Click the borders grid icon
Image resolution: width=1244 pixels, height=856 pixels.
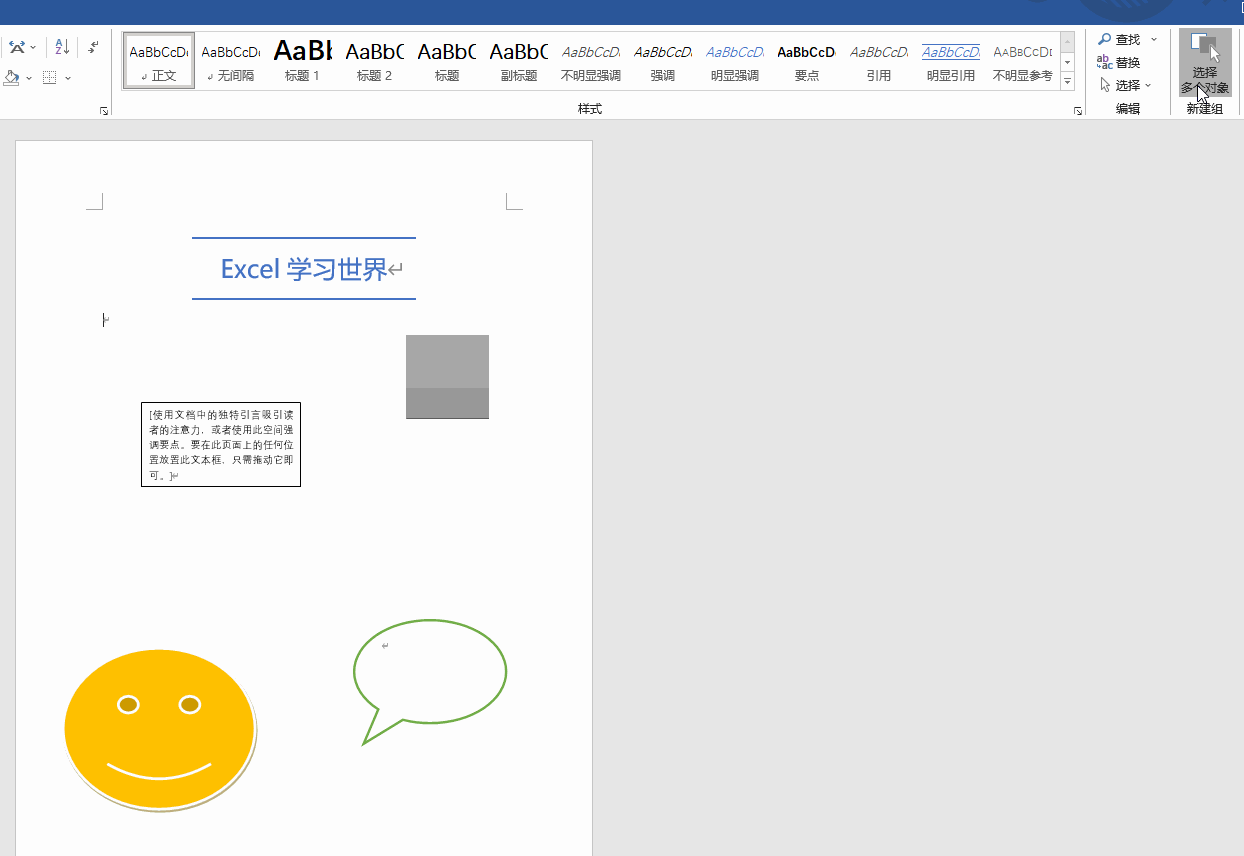point(50,77)
